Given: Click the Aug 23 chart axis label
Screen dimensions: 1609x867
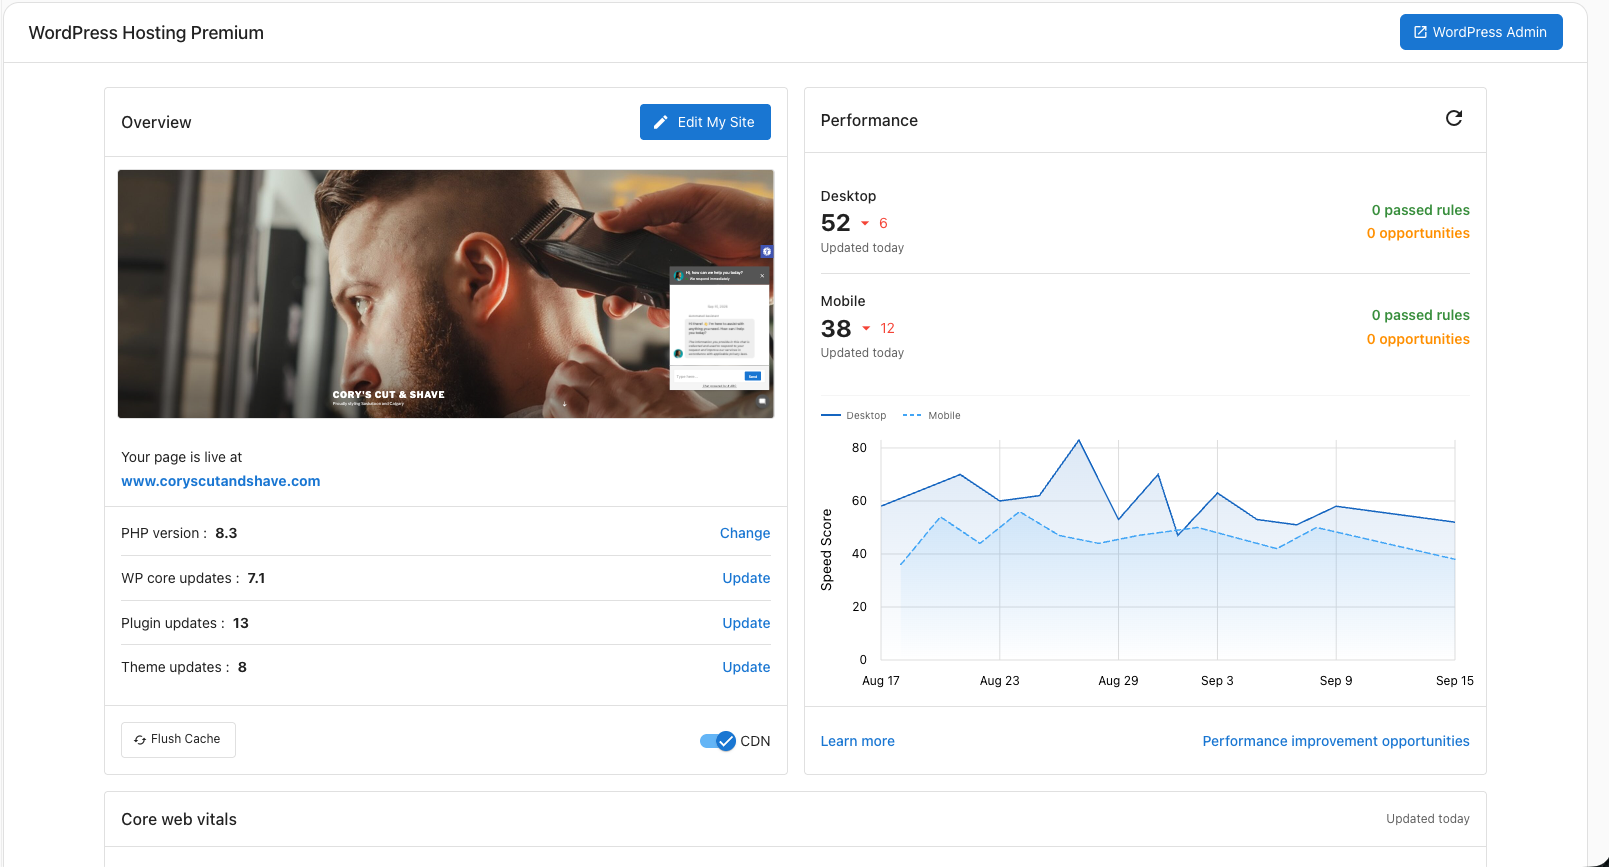Looking at the screenshot, I should [x=1000, y=680].
